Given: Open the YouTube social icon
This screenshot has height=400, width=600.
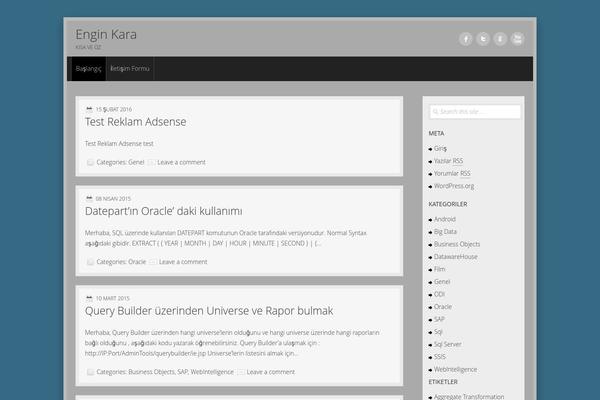Looking at the screenshot, I should [x=517, y=39].
